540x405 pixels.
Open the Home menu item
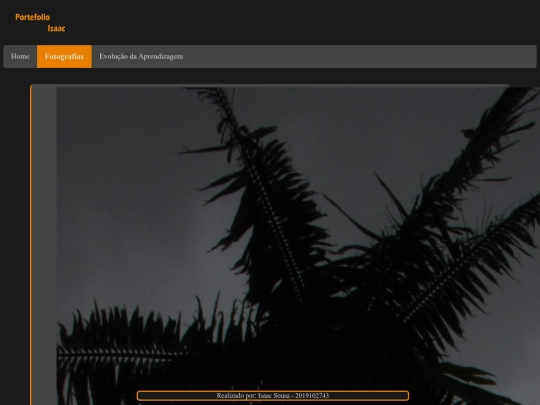(x=20, y=56)
